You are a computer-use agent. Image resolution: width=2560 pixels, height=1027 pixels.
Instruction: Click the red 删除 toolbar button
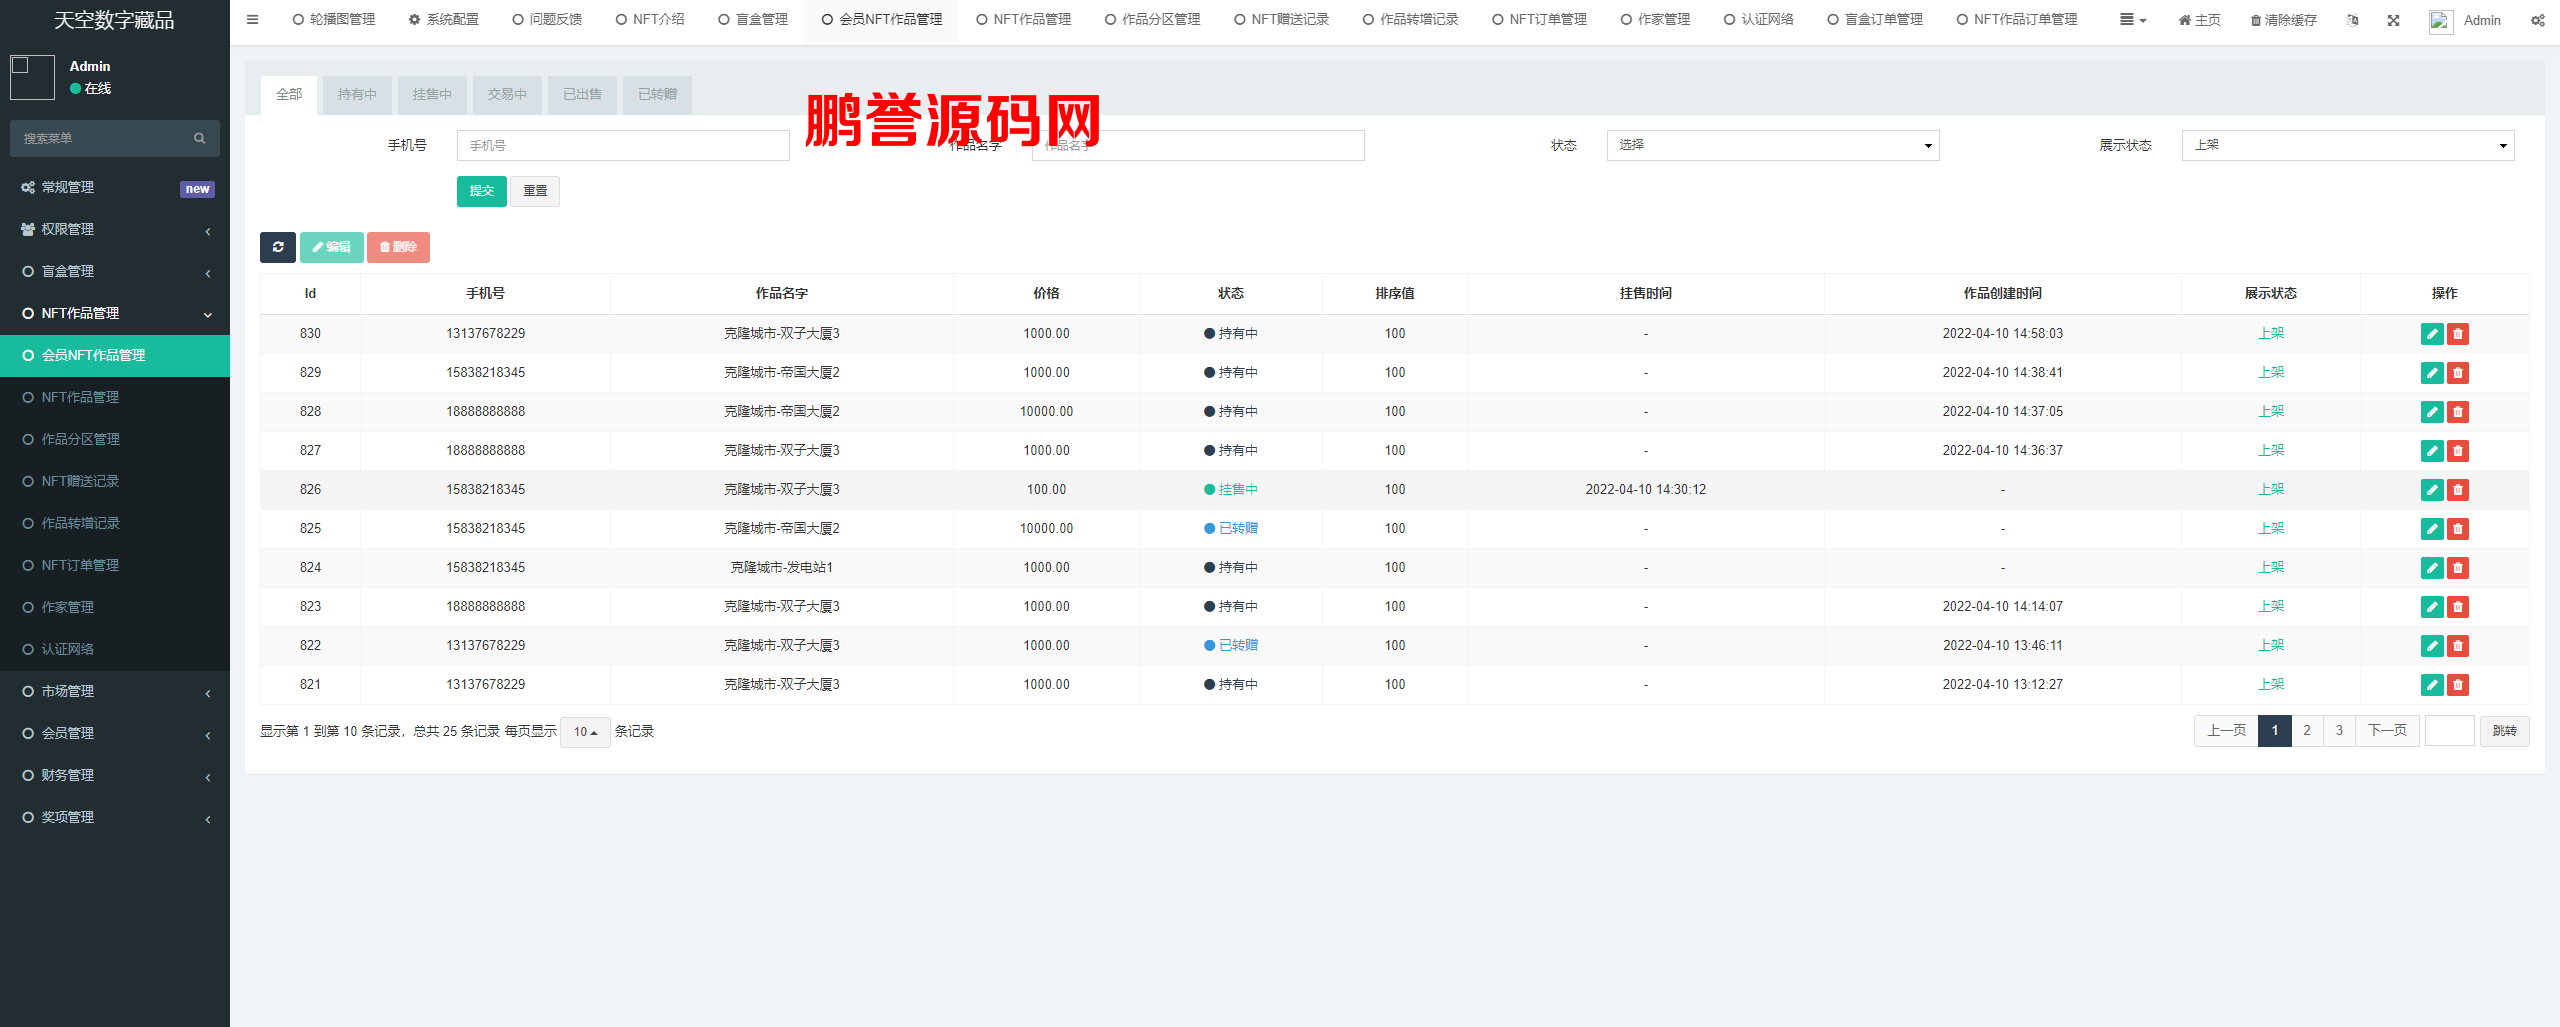(398, 247)
